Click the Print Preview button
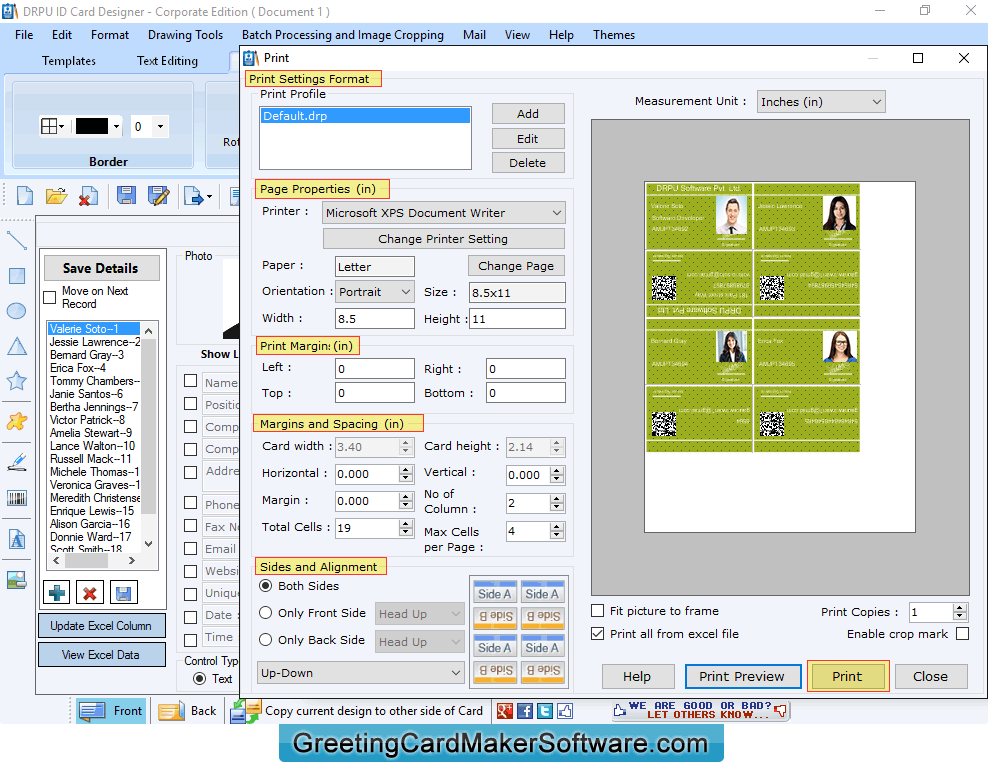This screenshot has height=762, width=988. click(x=742, y=676)
